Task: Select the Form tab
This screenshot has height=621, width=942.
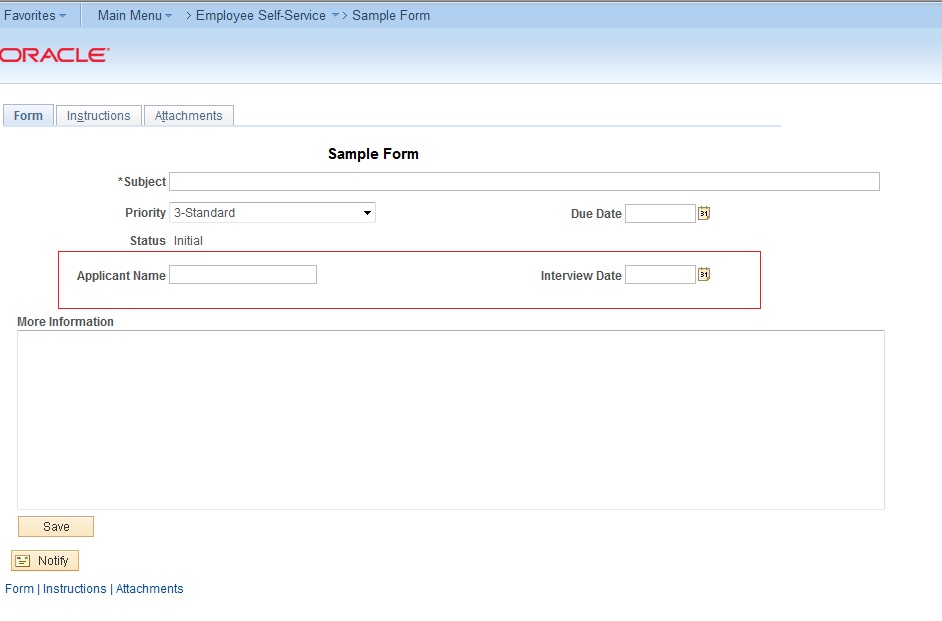Action: pyautogui.click(x=28, y=115)
